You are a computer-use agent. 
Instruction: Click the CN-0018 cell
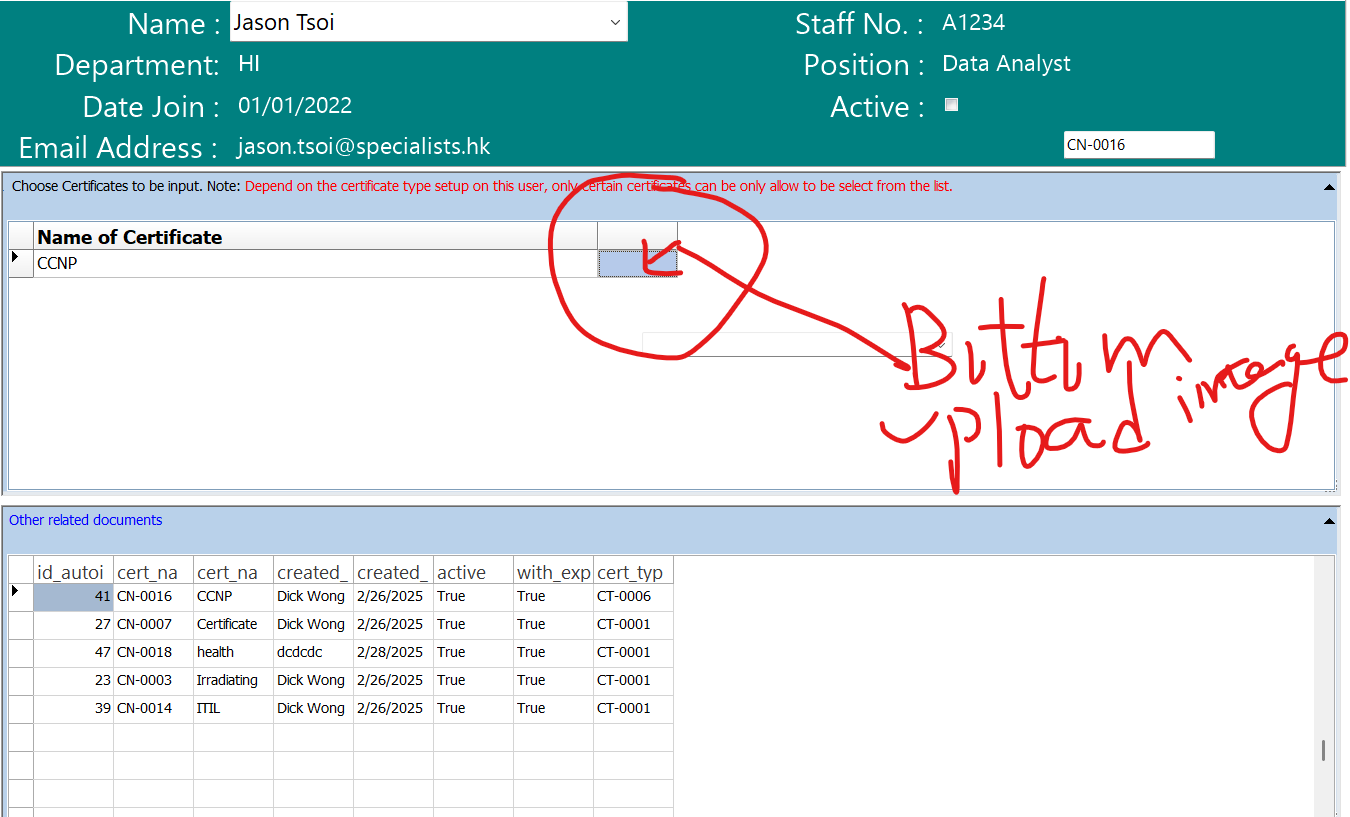click(153, 653)
